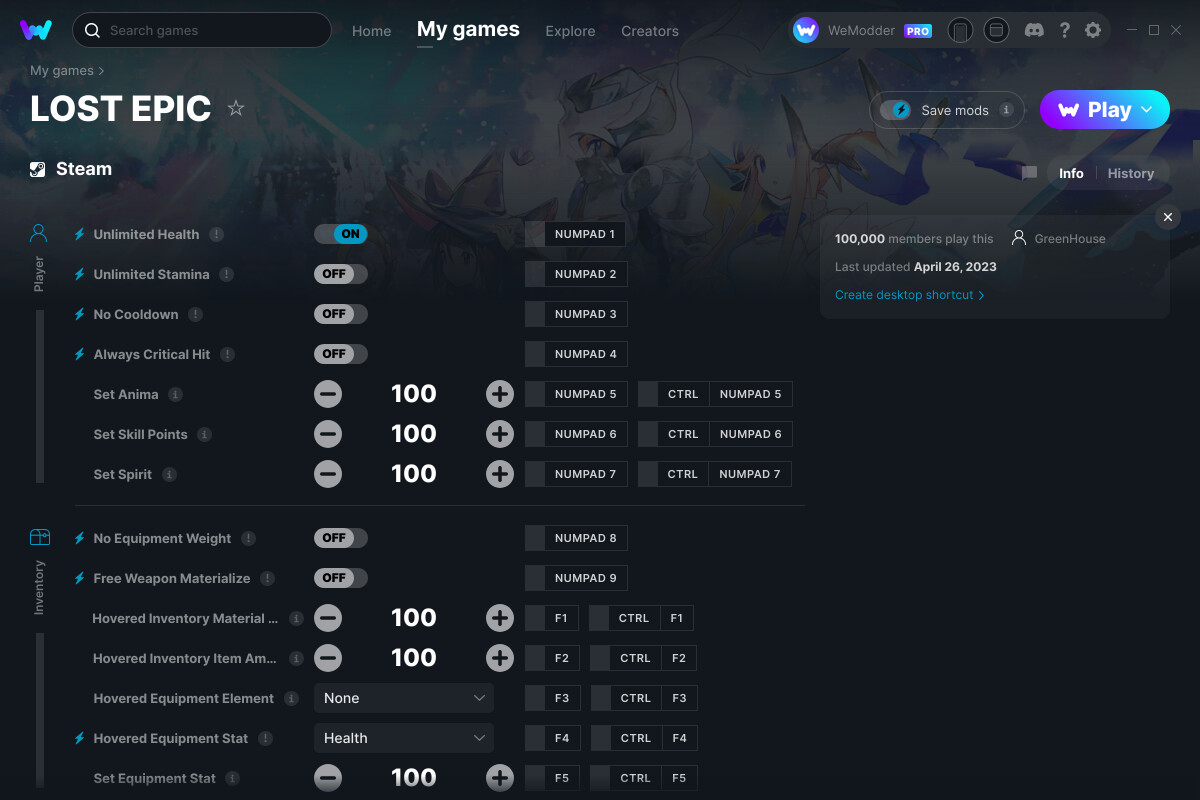
Task: Show info for Always Critical Hit
Action: point(227,354)
